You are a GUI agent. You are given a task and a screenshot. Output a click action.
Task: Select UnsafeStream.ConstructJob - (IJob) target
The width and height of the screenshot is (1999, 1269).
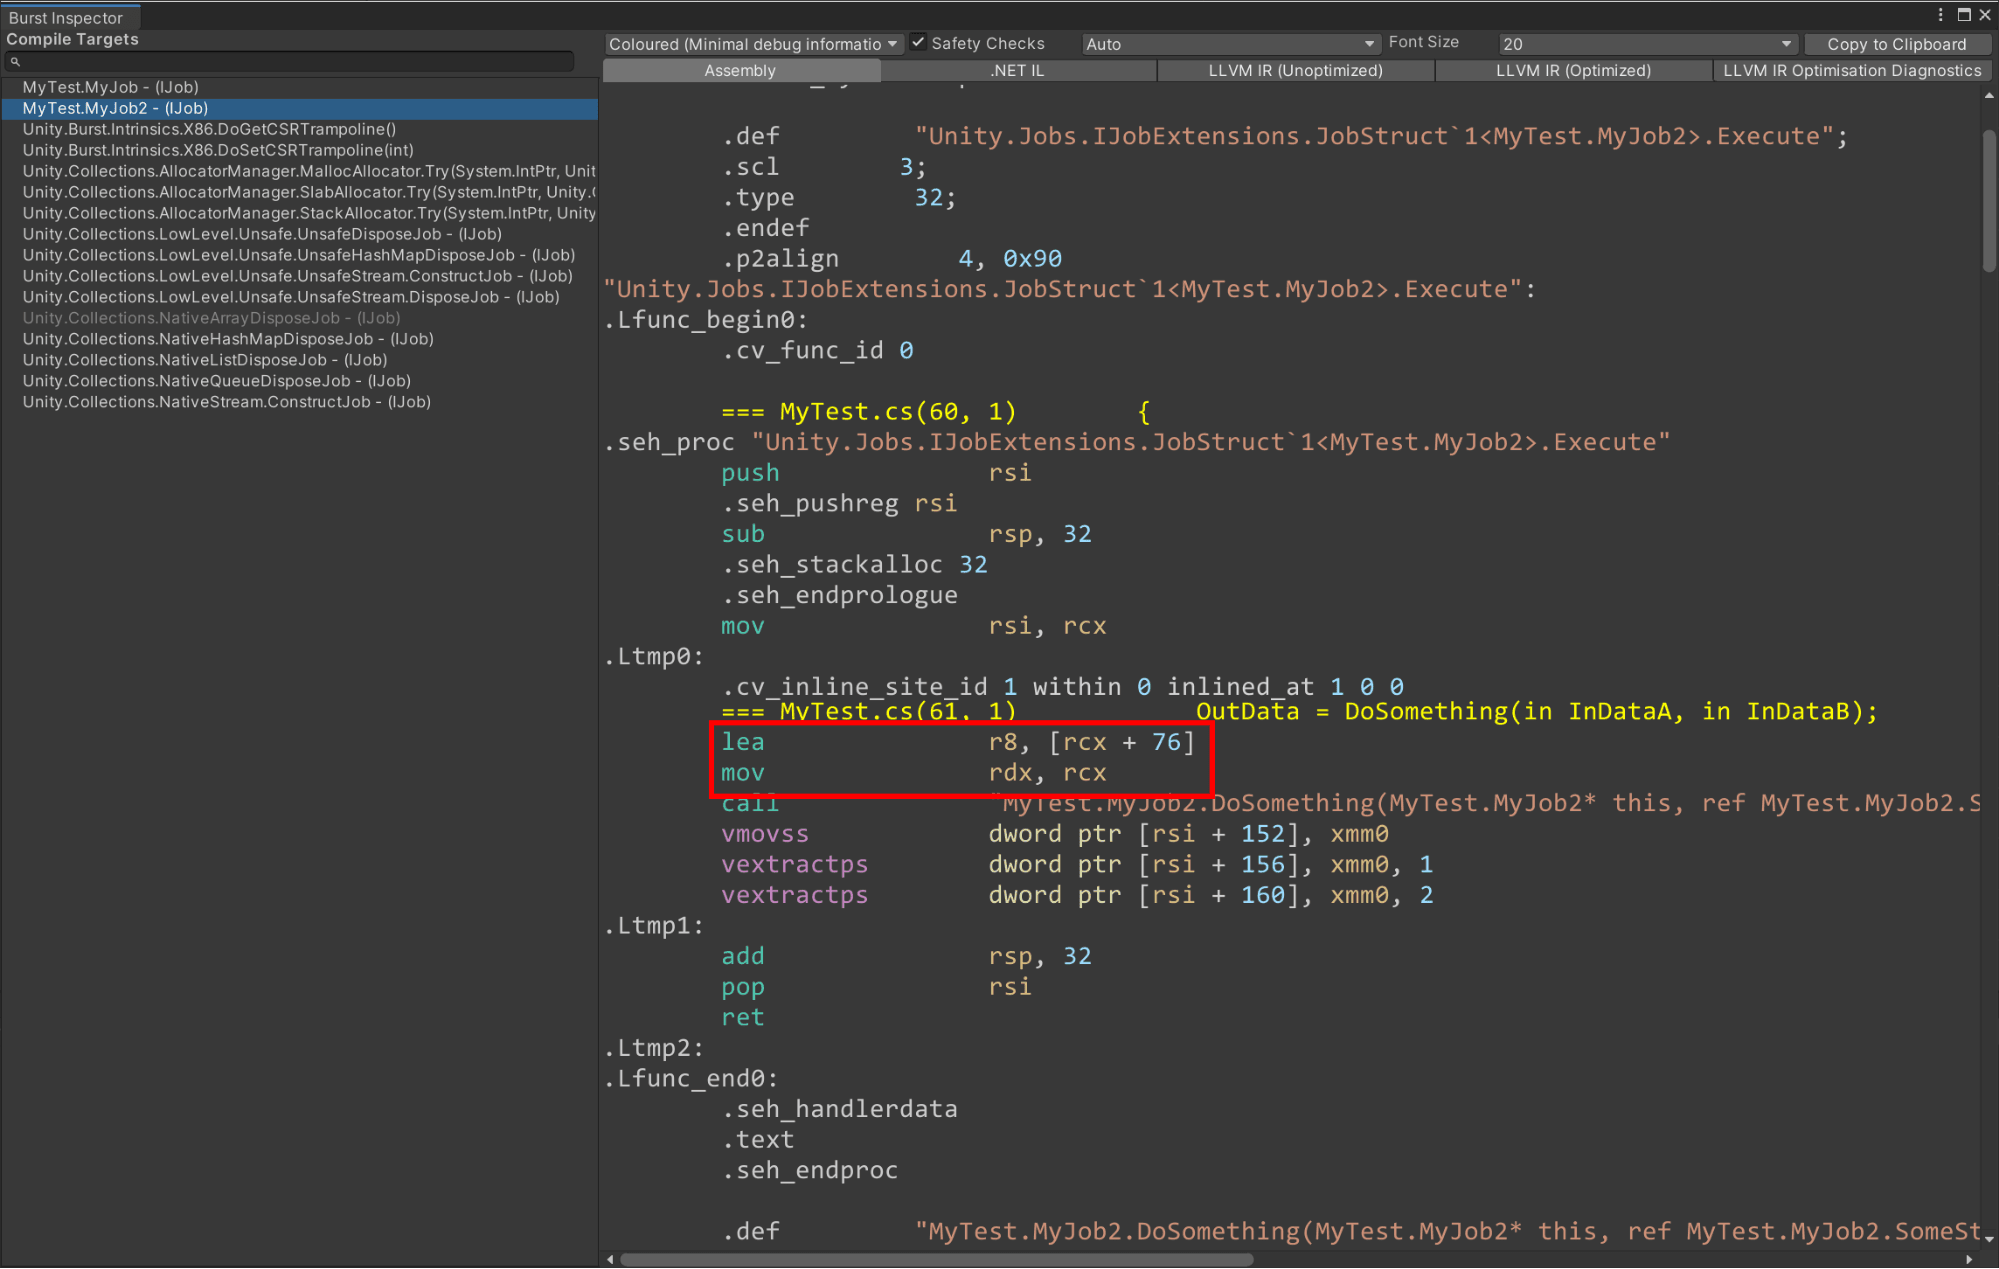coord(299,276)
